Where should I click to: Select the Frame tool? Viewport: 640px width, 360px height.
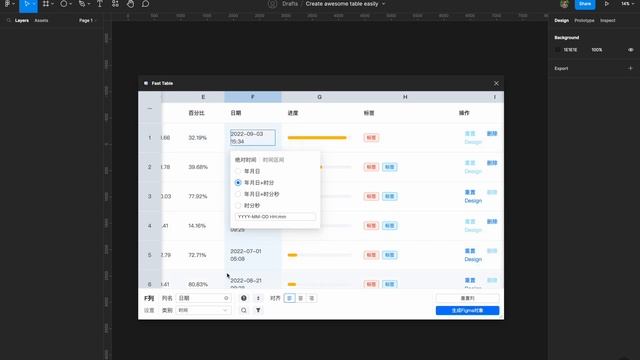point(46,4)
